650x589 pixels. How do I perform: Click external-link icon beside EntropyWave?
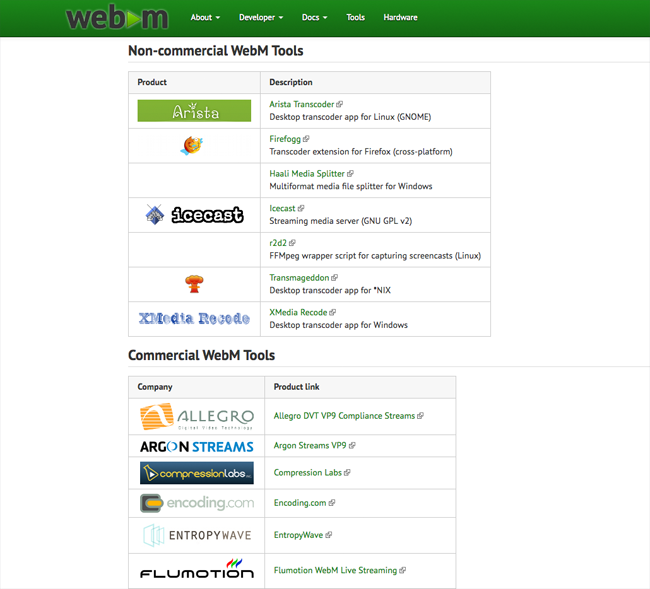328,535
